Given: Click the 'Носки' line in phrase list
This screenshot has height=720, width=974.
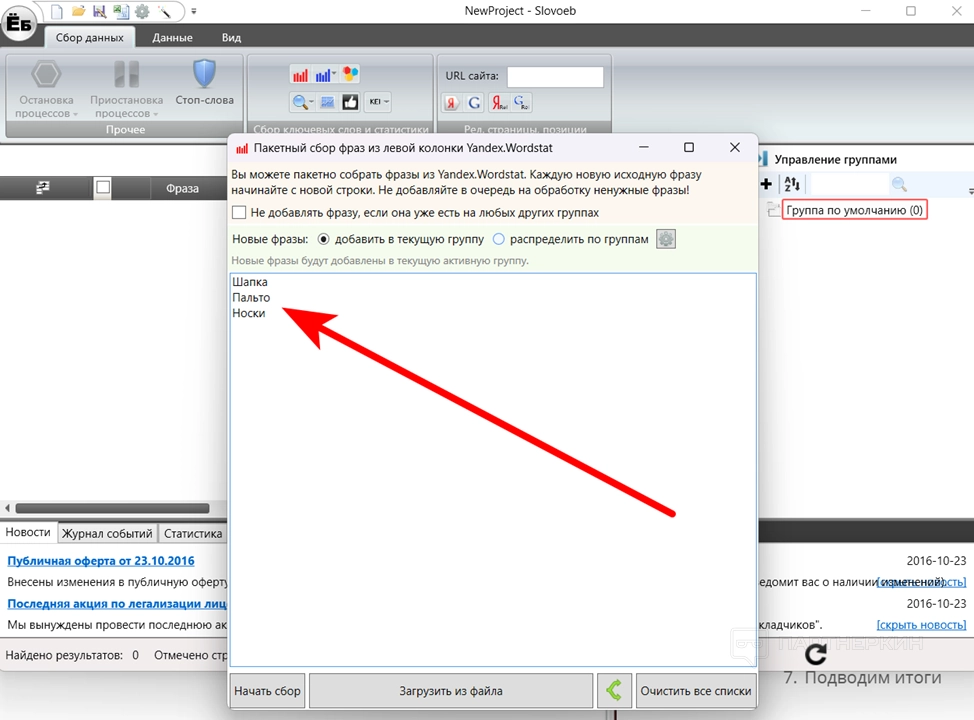Looking at the screenshot, I should pos(248,313).
